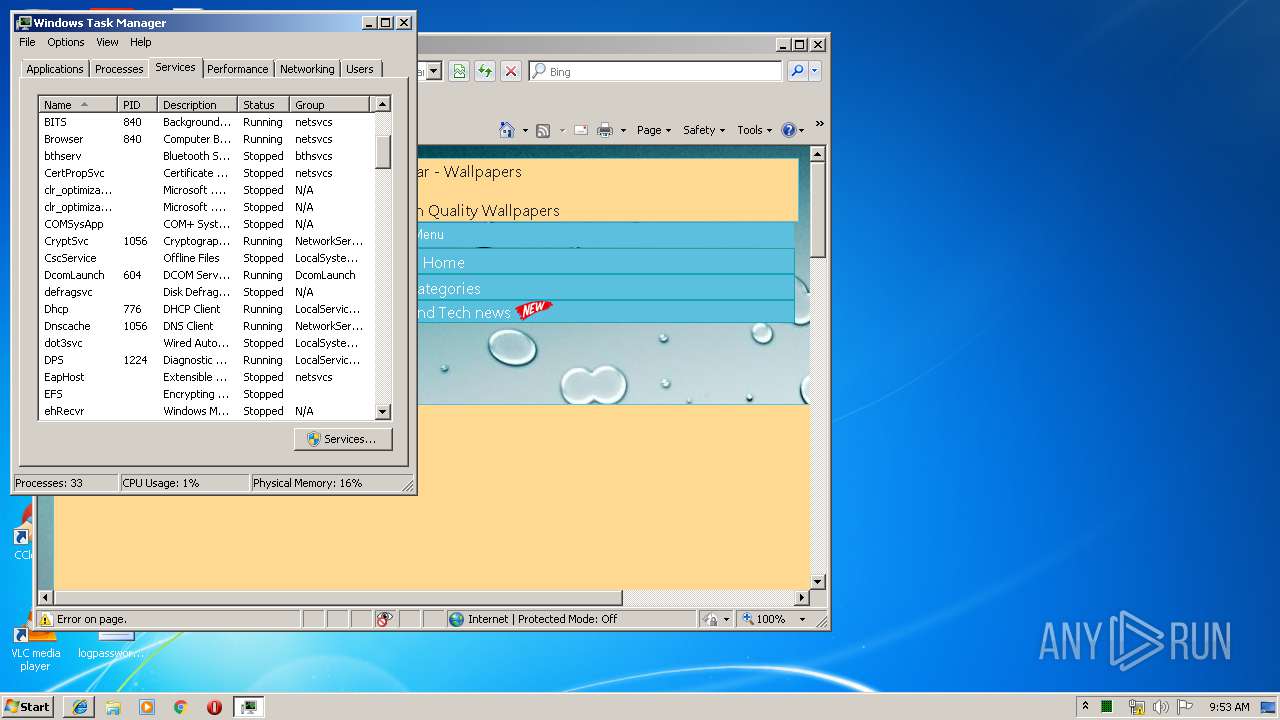Switch to the Processes tab

[x=119, y=69]
